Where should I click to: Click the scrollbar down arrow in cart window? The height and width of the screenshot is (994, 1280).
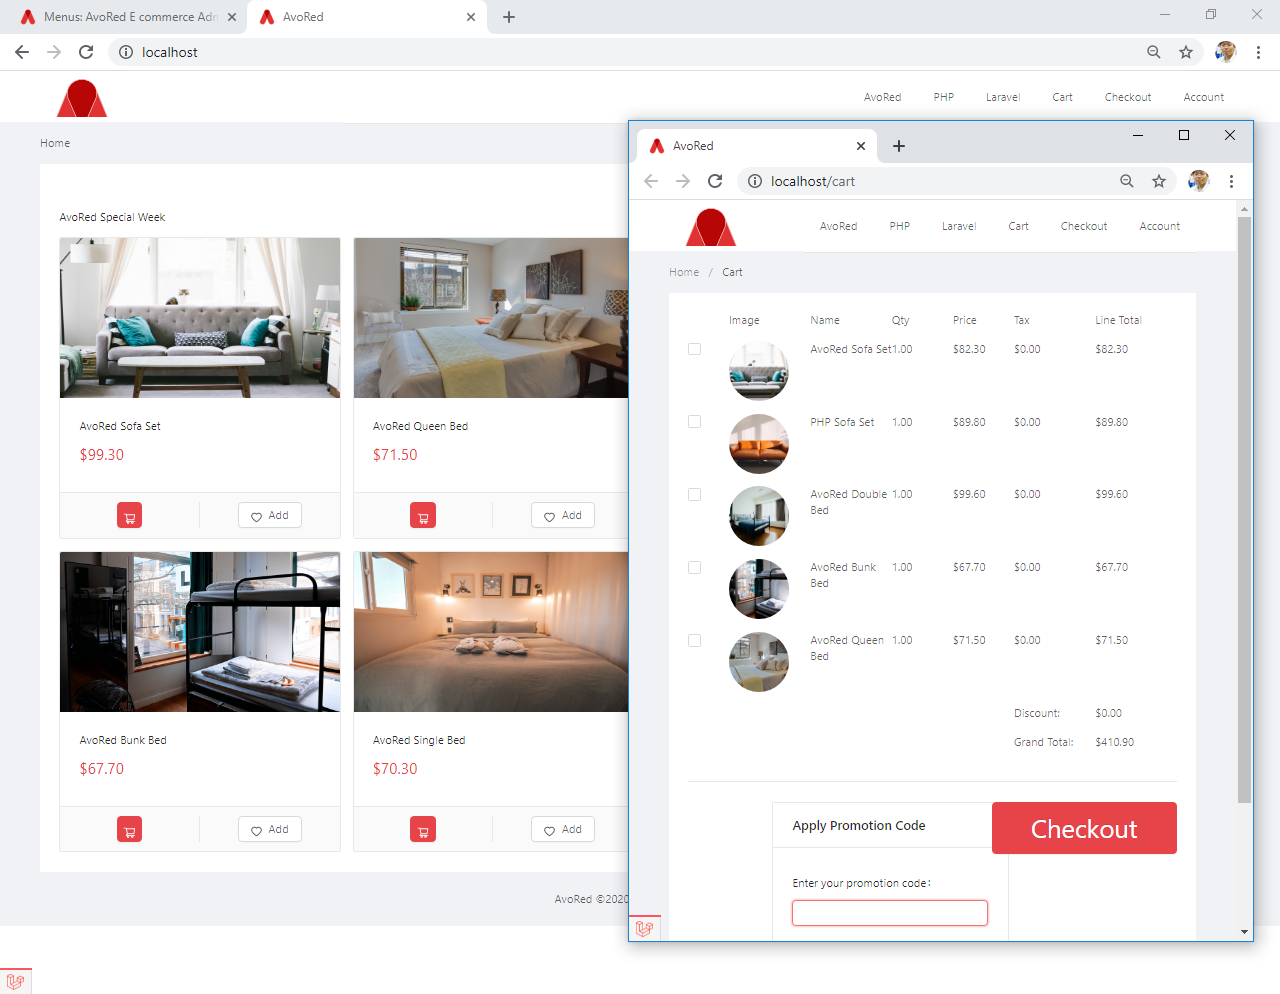(x=1244, y=932)
